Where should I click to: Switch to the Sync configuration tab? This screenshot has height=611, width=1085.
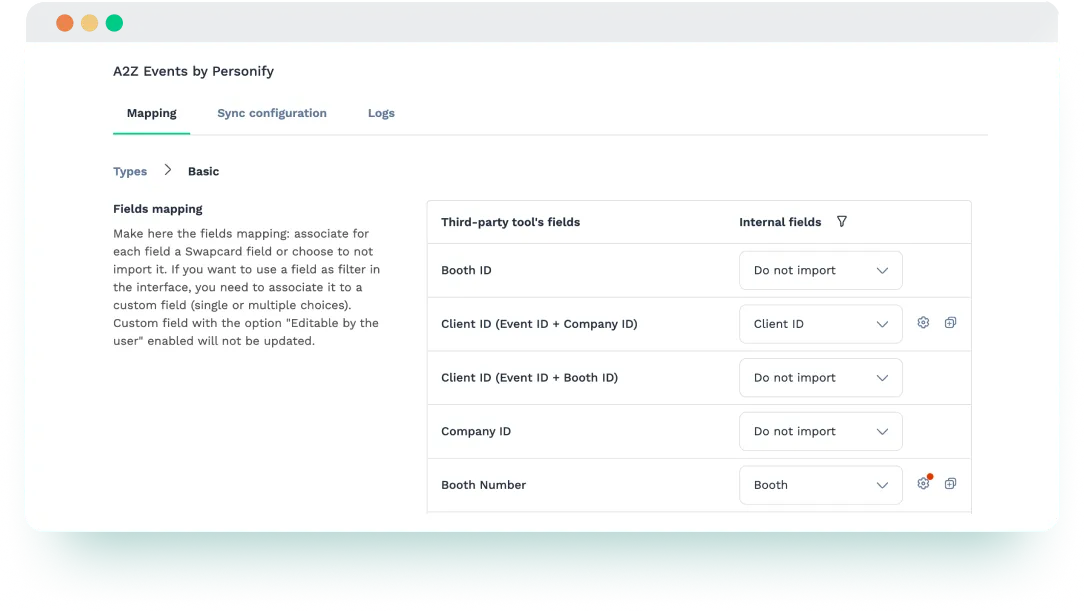tap(272, 113)
